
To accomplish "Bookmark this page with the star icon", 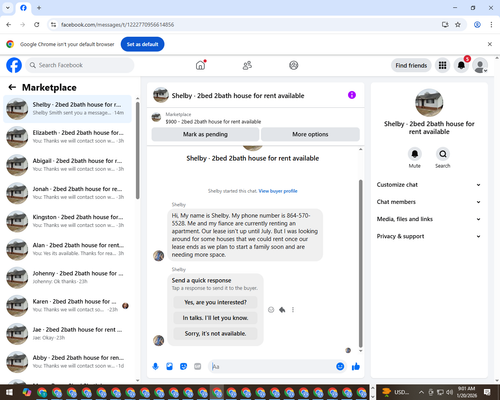I will 458,25.
